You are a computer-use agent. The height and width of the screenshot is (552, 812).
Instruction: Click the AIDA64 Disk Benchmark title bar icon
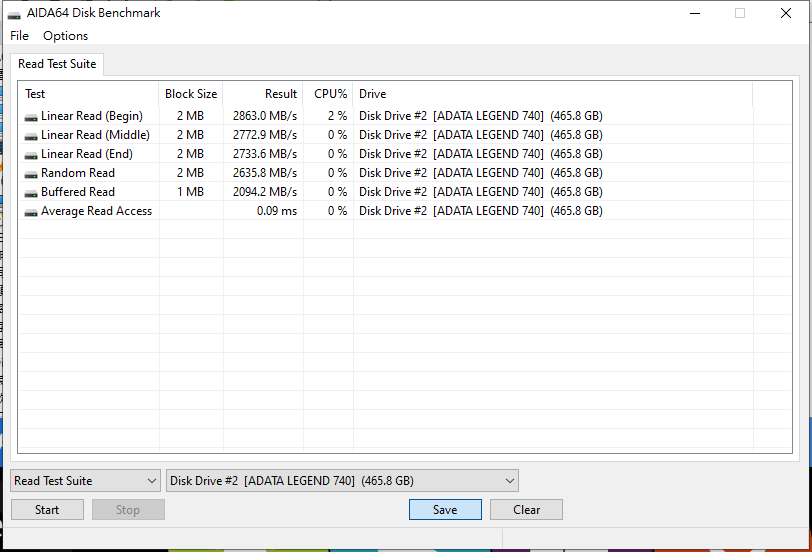(x=14, y=14)
